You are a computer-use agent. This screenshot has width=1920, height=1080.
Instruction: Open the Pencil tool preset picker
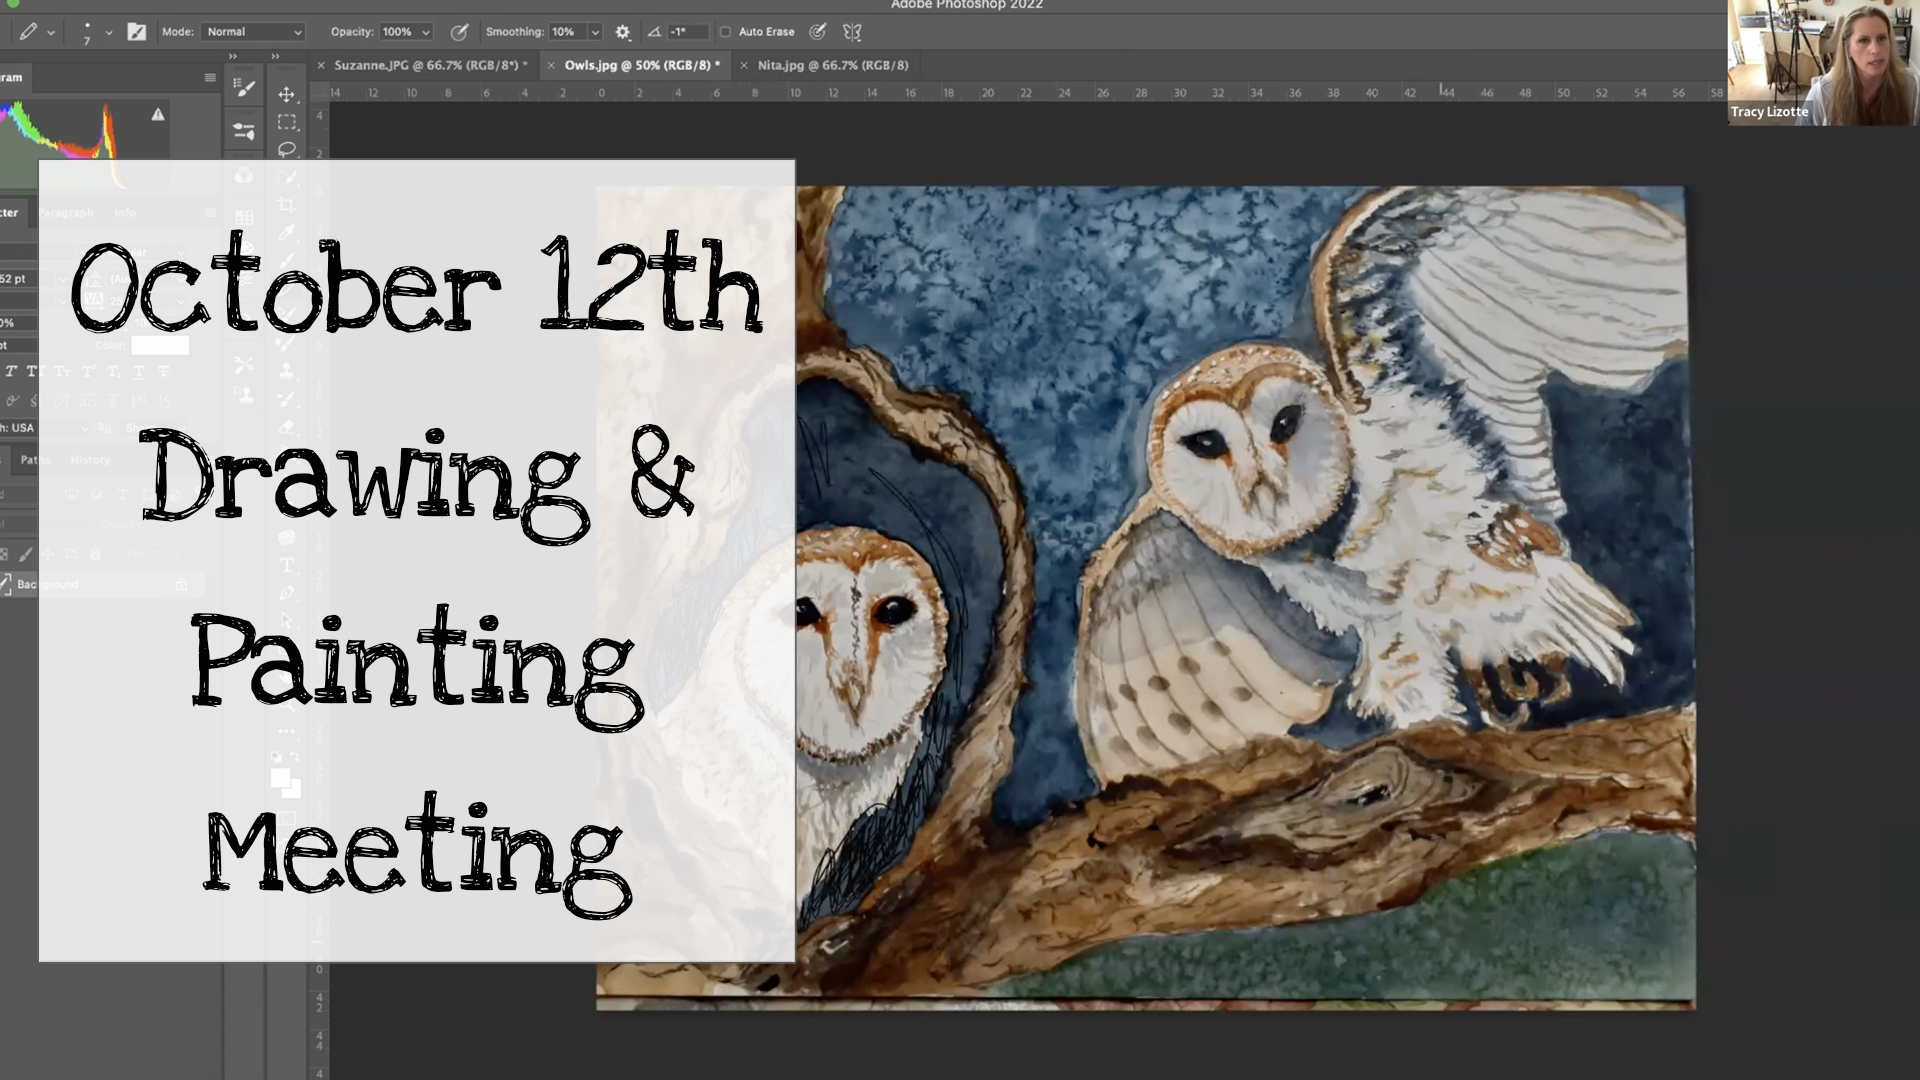click(x=28, y=32)
